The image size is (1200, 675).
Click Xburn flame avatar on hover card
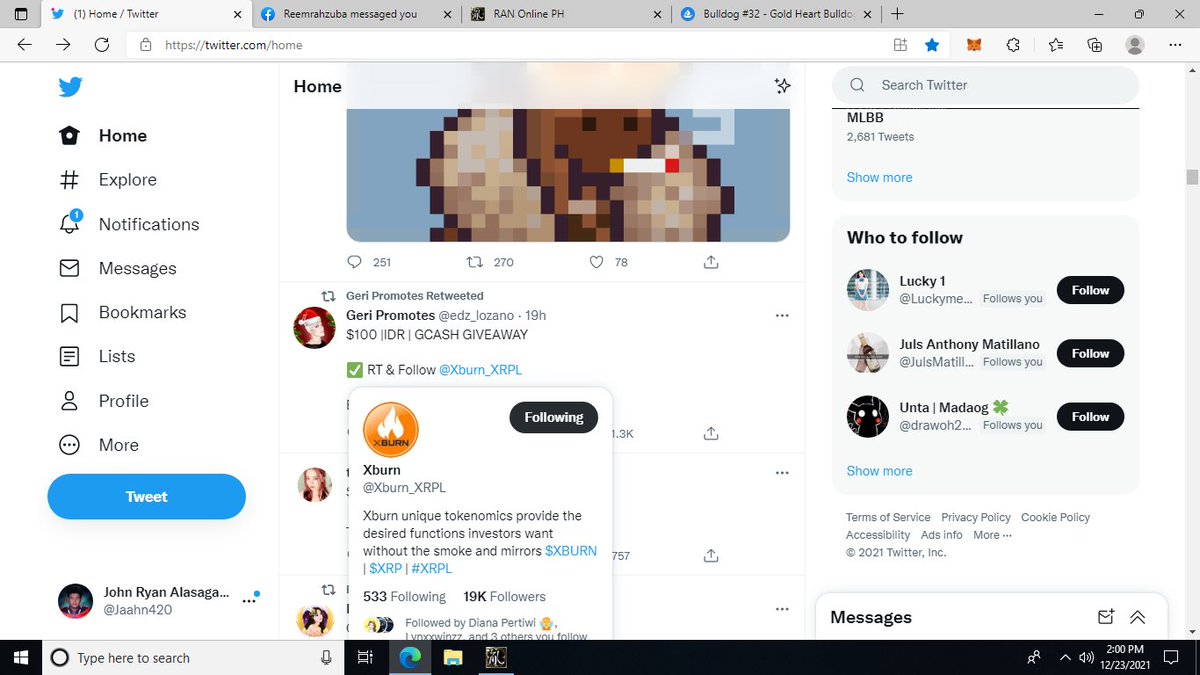pyautogui.click(x=390, y=430)
